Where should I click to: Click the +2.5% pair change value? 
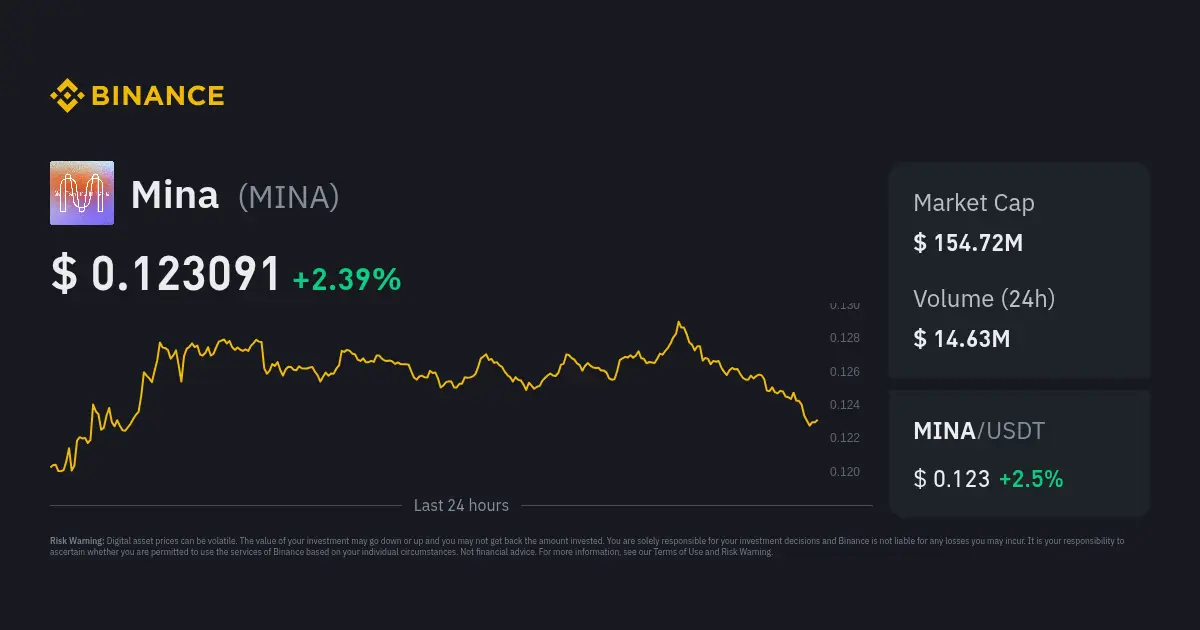pyautogui.click(x=1031, y=479)
